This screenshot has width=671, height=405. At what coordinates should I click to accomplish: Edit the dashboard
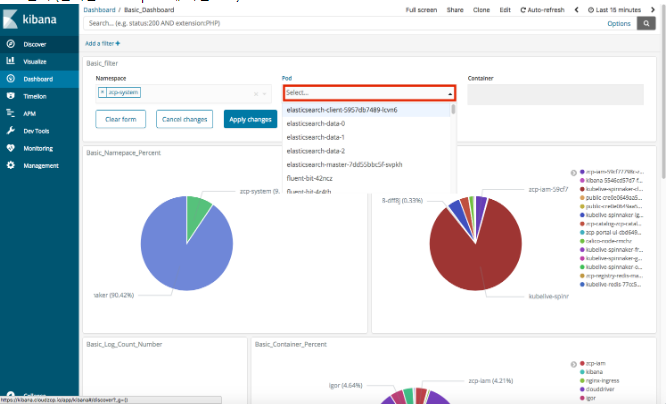(505, 10)
